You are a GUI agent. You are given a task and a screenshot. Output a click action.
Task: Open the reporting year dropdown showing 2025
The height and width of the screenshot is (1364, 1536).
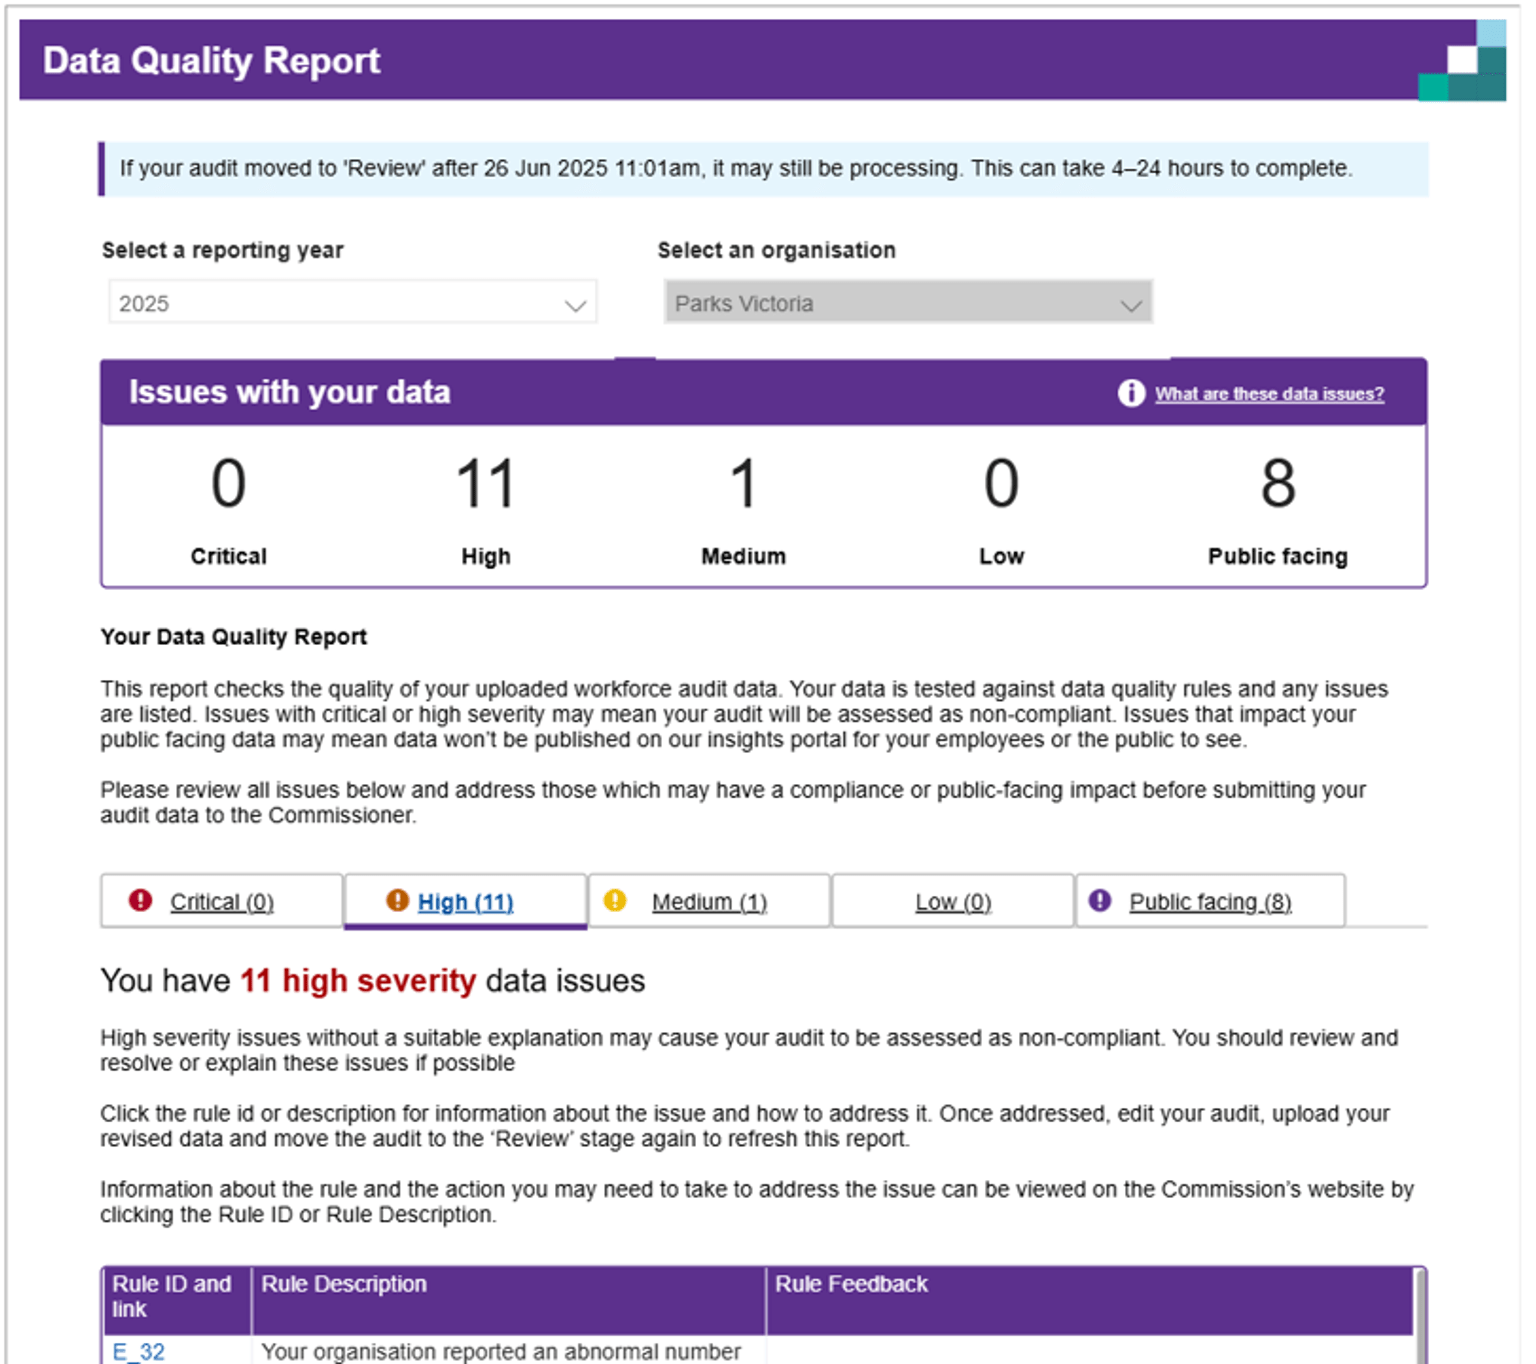tap(352, 302)
